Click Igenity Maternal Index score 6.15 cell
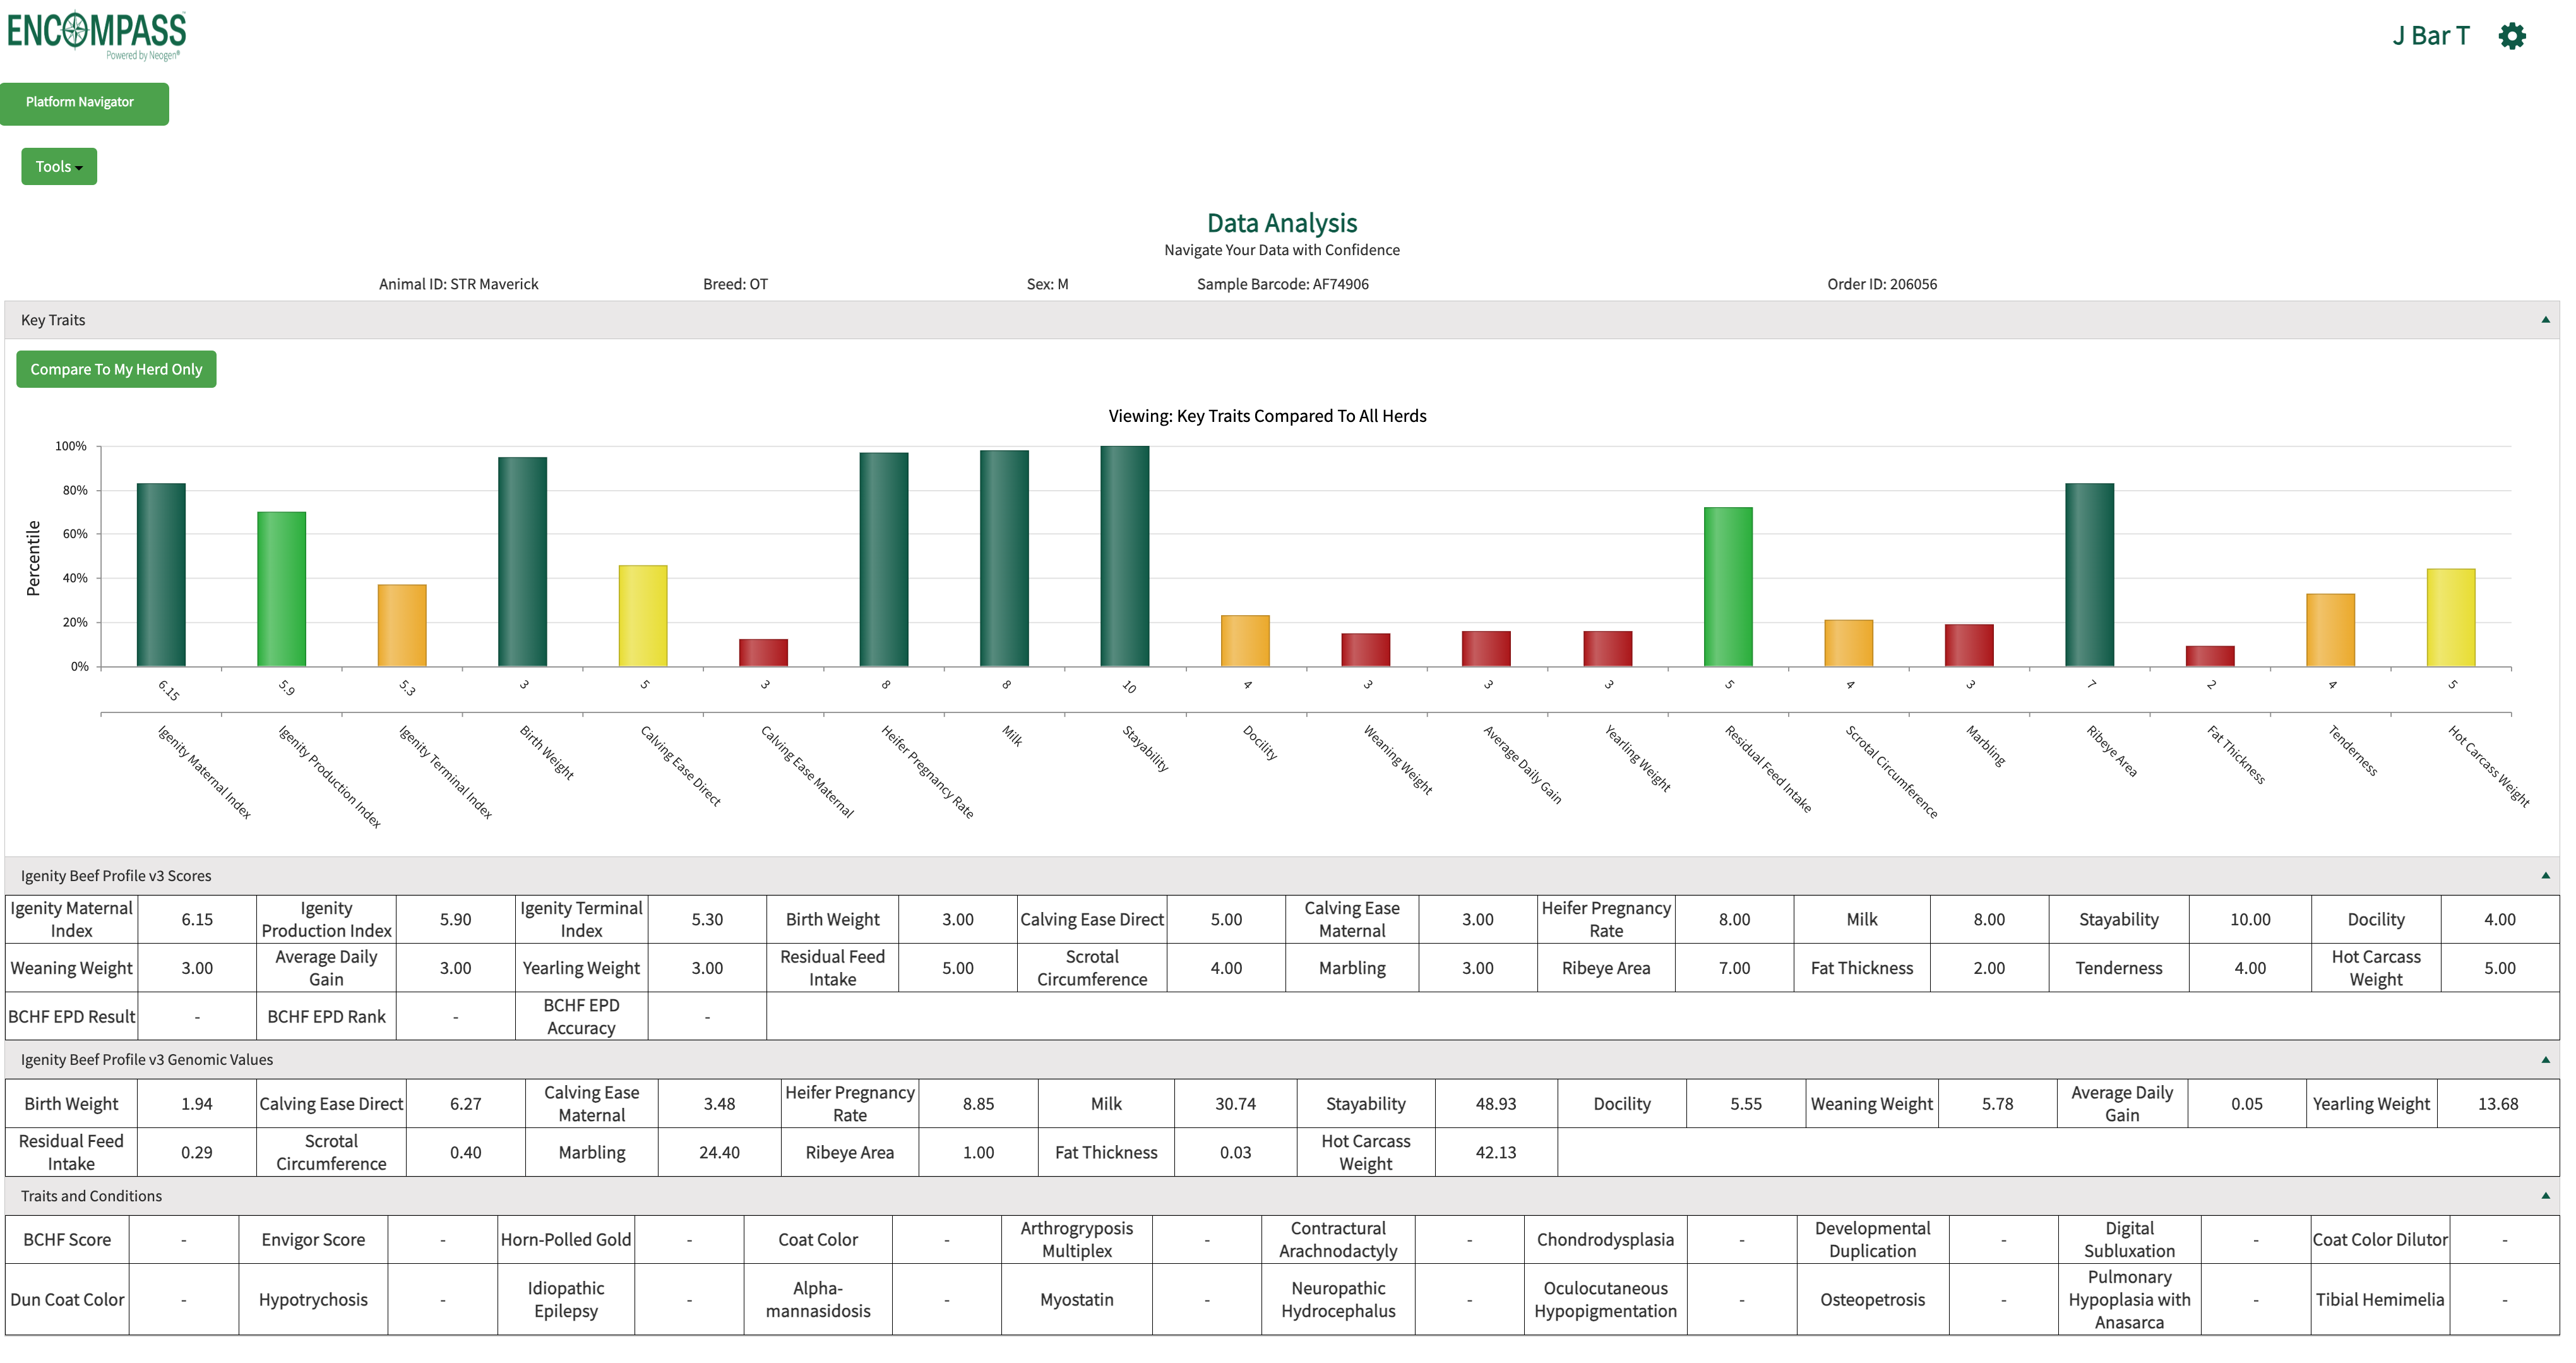This screenshot has width=2576, height=1363. coord(197,919)
